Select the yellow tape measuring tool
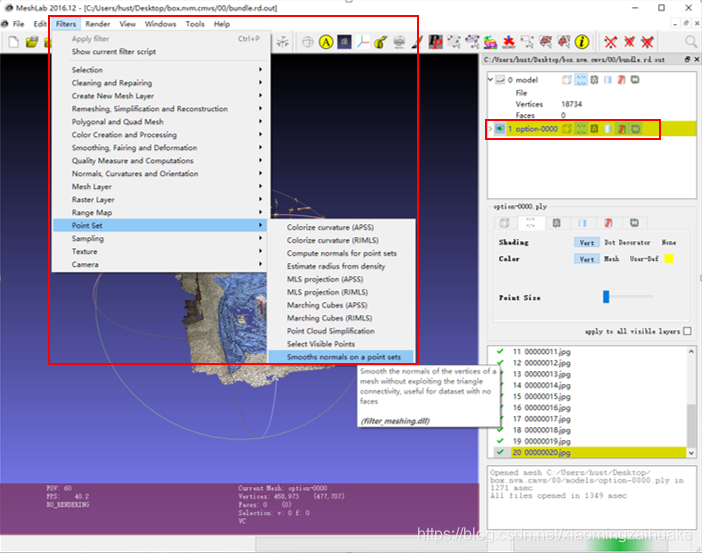The height and width of the screenshot is (553, 702). point(381,42)
